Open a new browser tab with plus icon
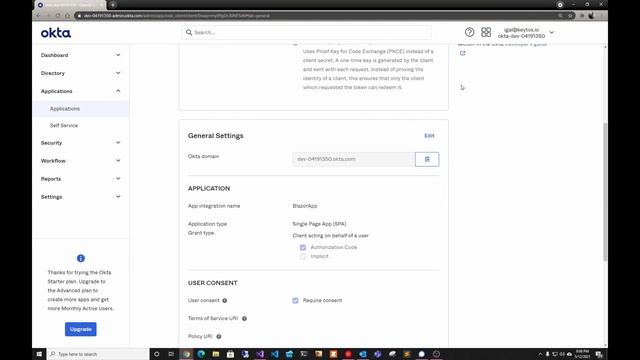Image resolution: width=640 pixels, height=360 pixels. point(113,5)
